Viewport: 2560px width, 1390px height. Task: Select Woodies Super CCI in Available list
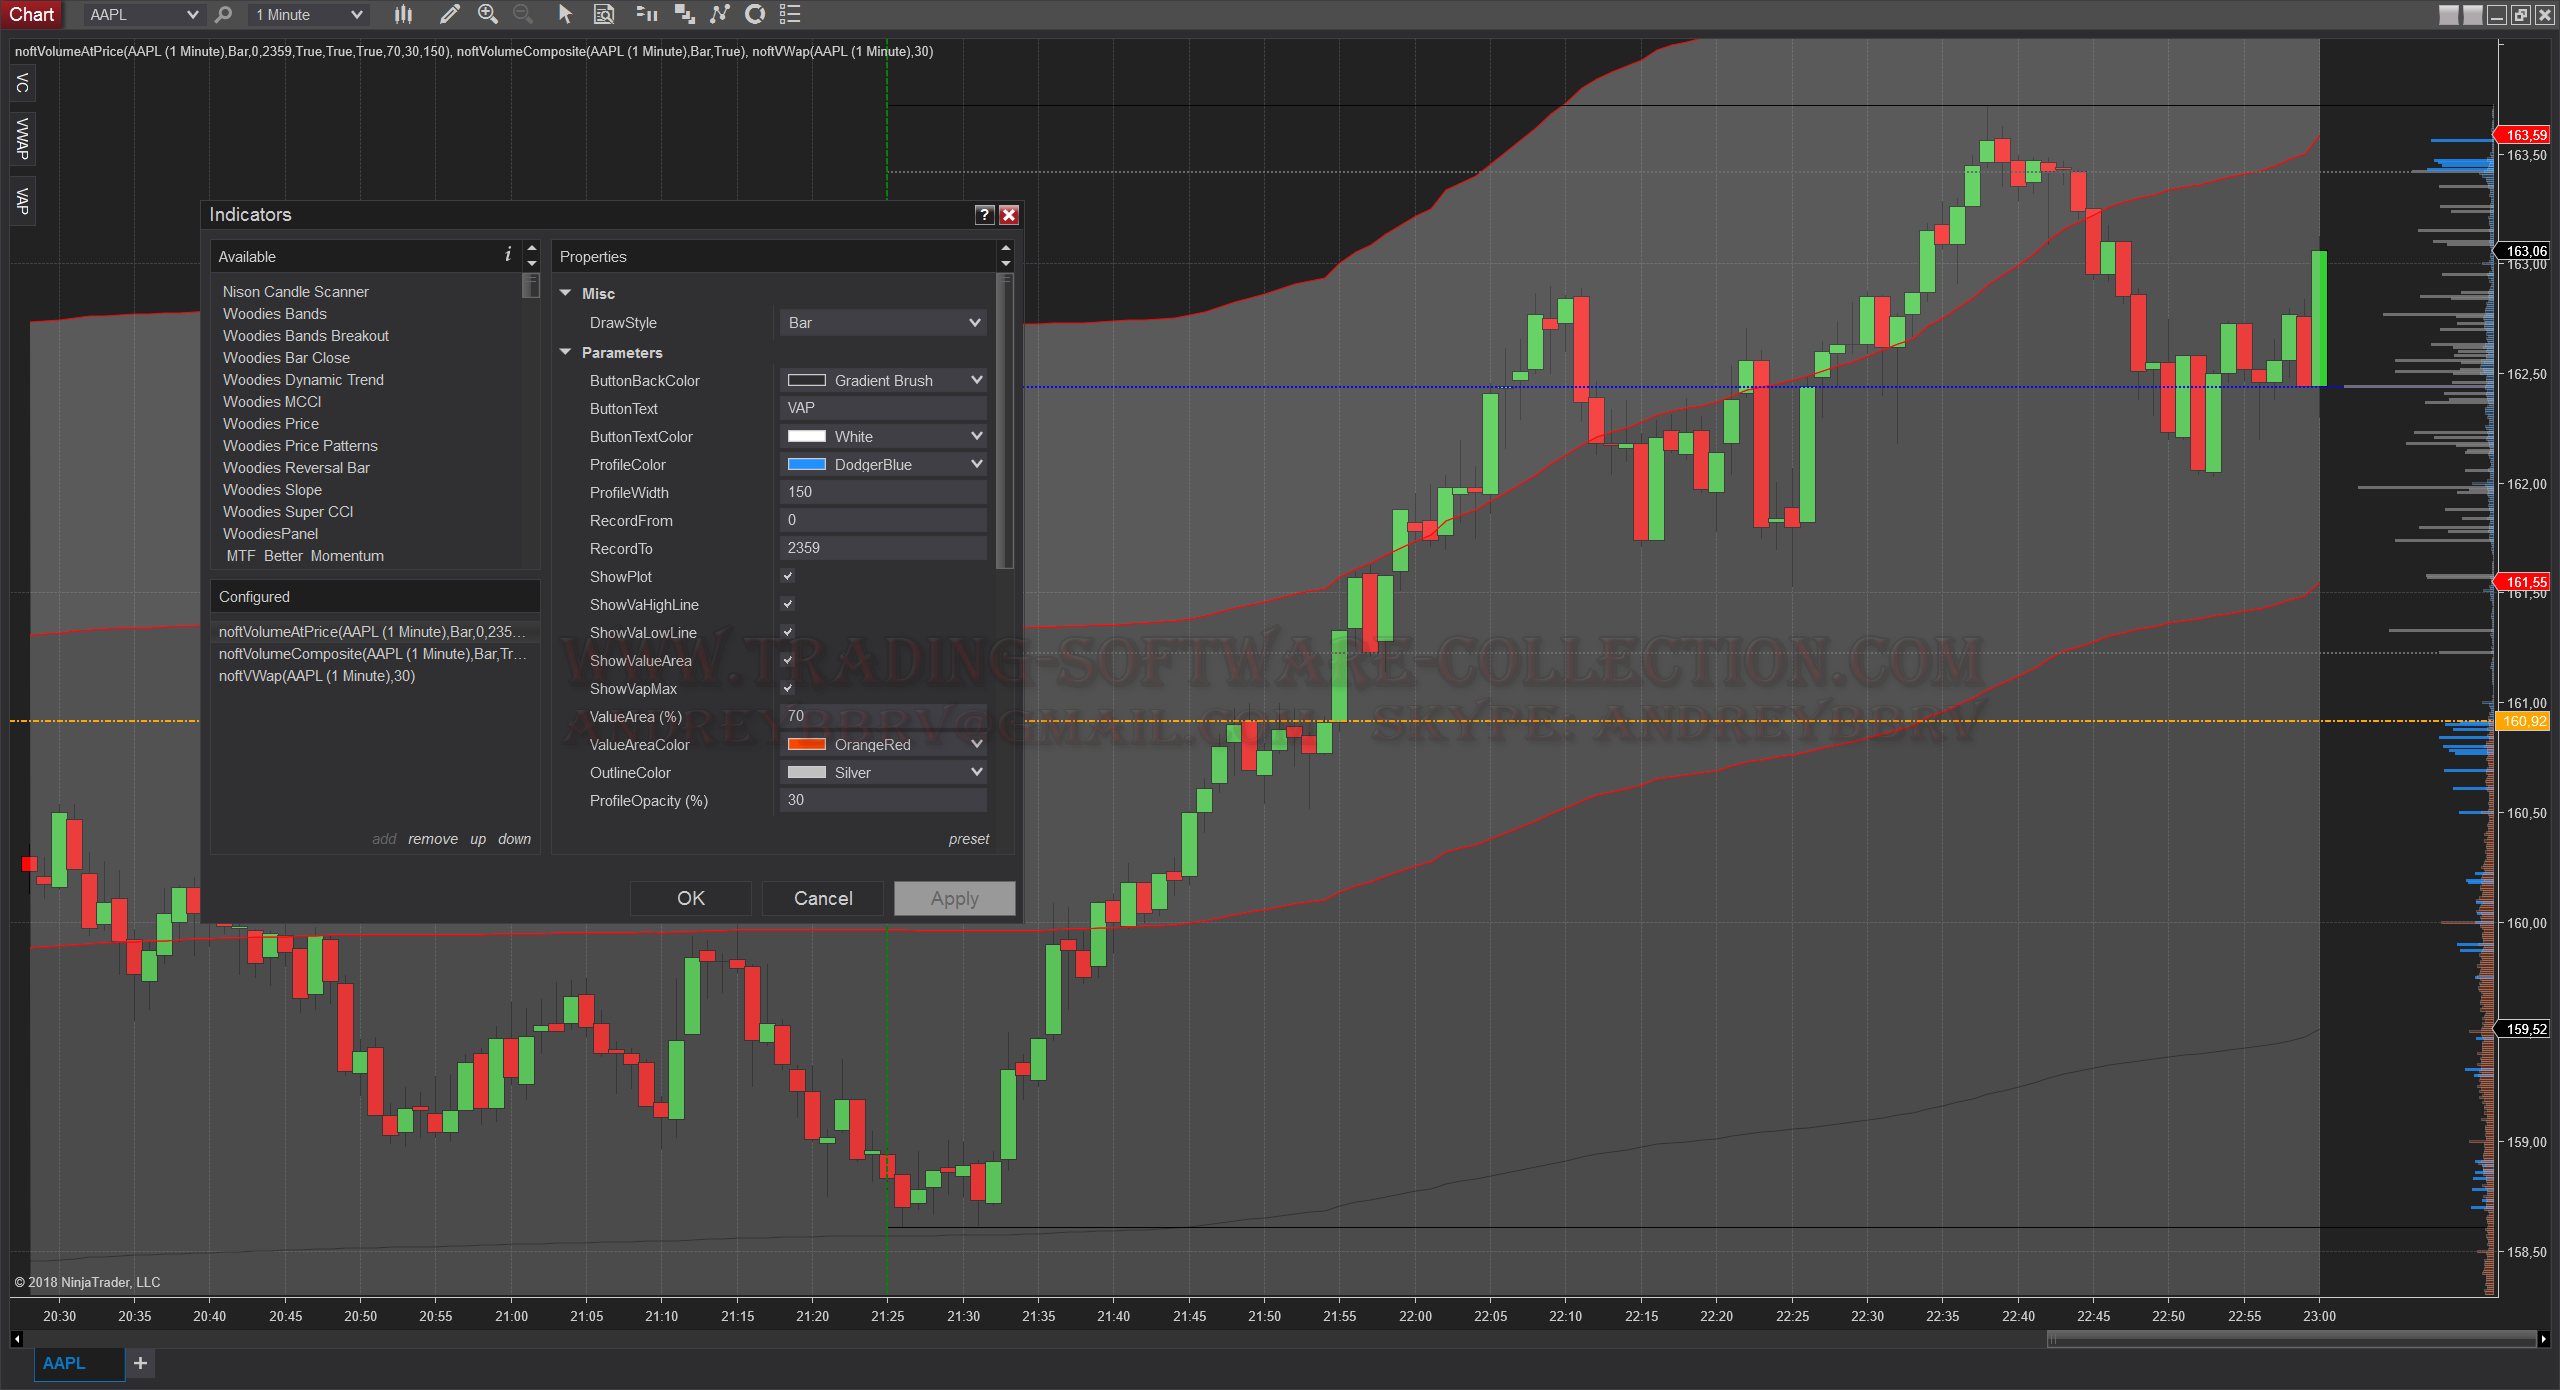[x=288, y=512]
